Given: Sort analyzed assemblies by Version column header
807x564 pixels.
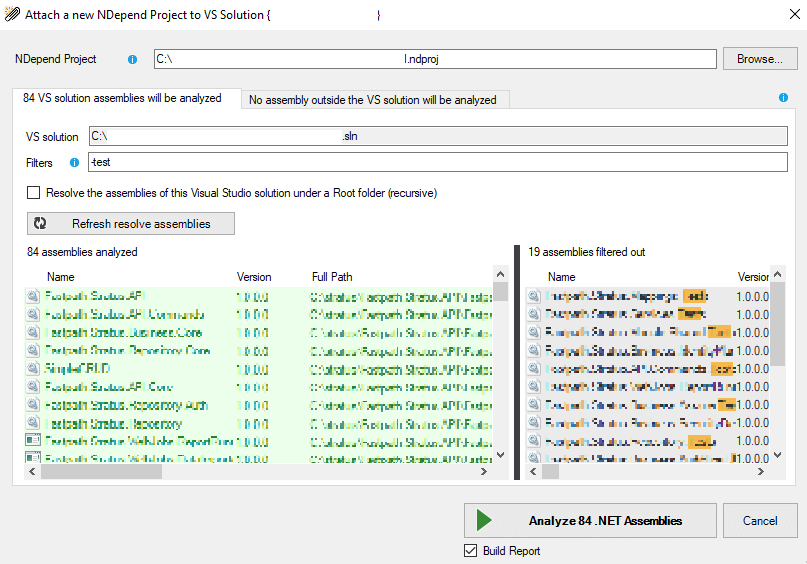Looking at the screenshot, I should 254,277.
